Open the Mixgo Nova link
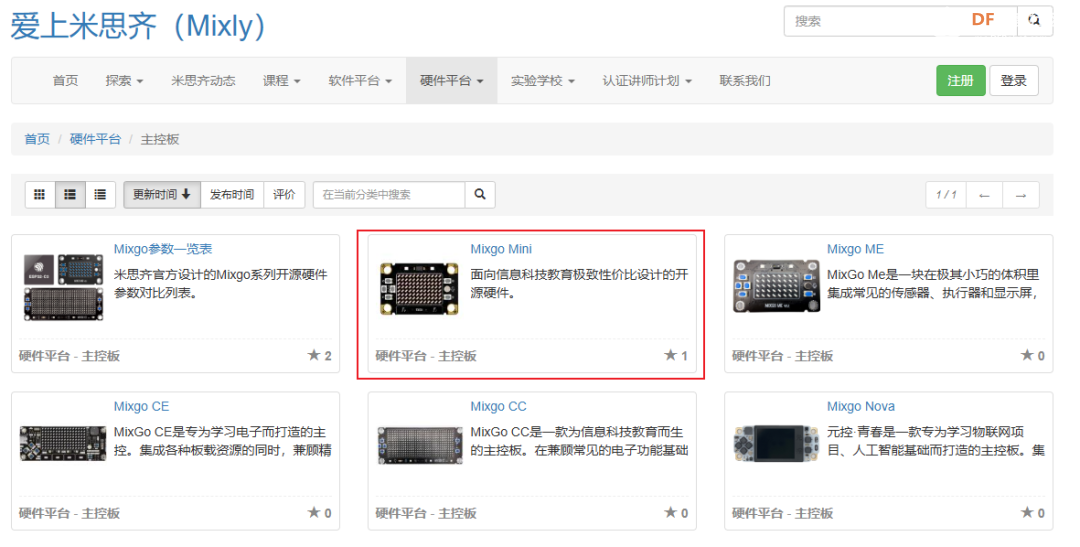Viewport: 1080px width, 547px height. pyautogui.click(x=861, y=406)
